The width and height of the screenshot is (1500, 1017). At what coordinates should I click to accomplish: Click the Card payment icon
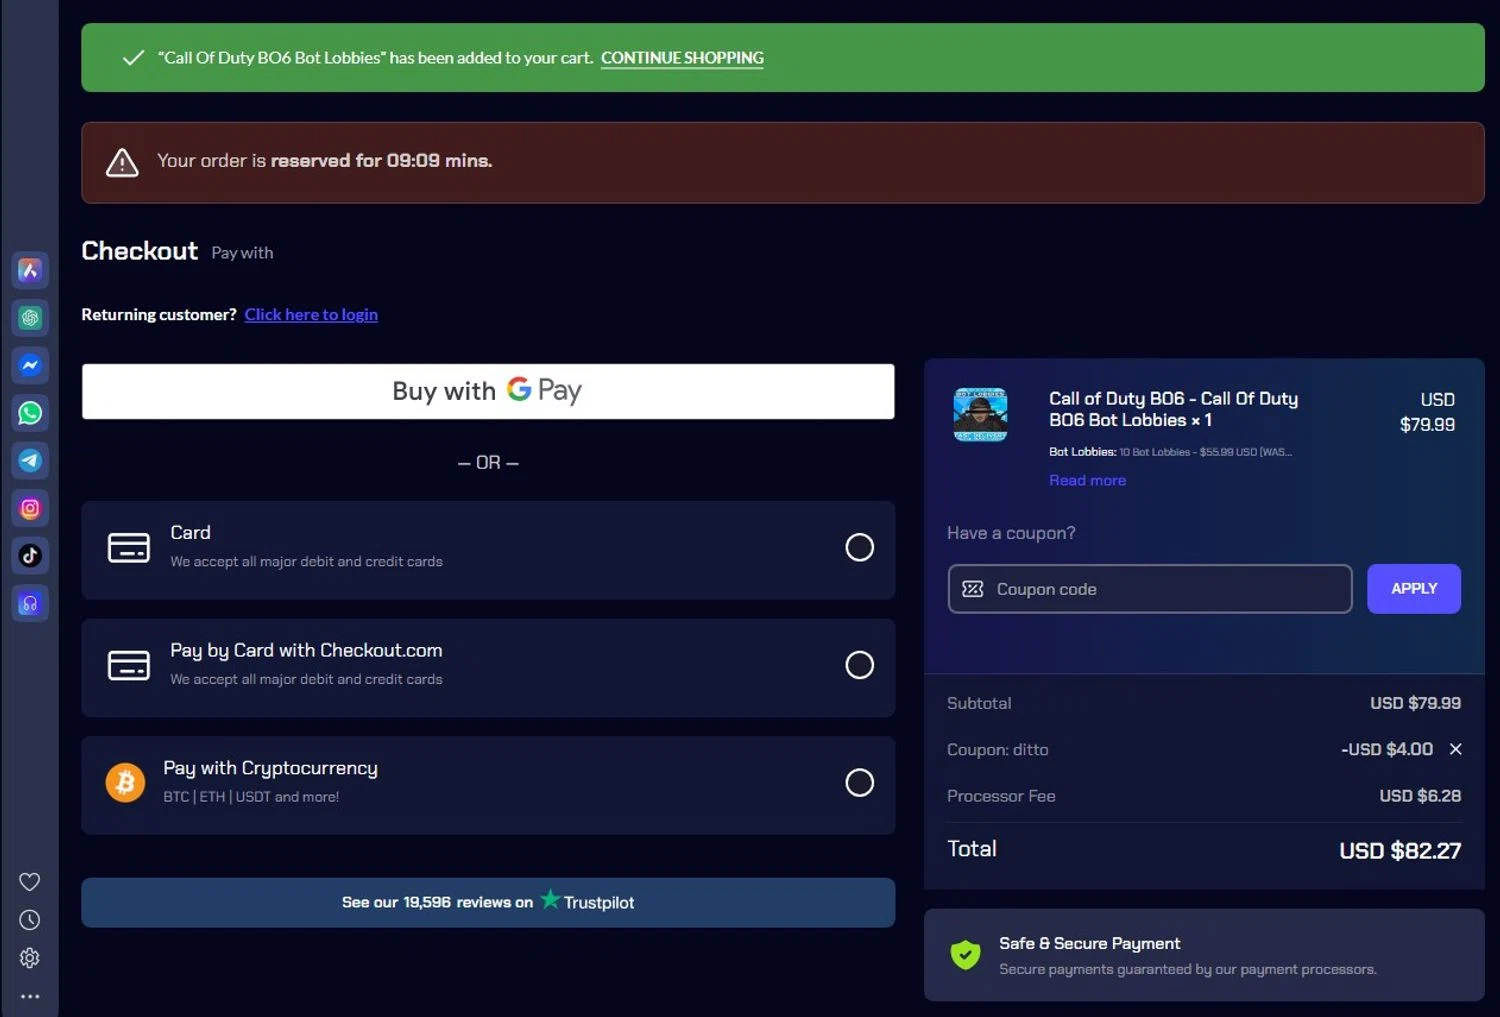129,548
